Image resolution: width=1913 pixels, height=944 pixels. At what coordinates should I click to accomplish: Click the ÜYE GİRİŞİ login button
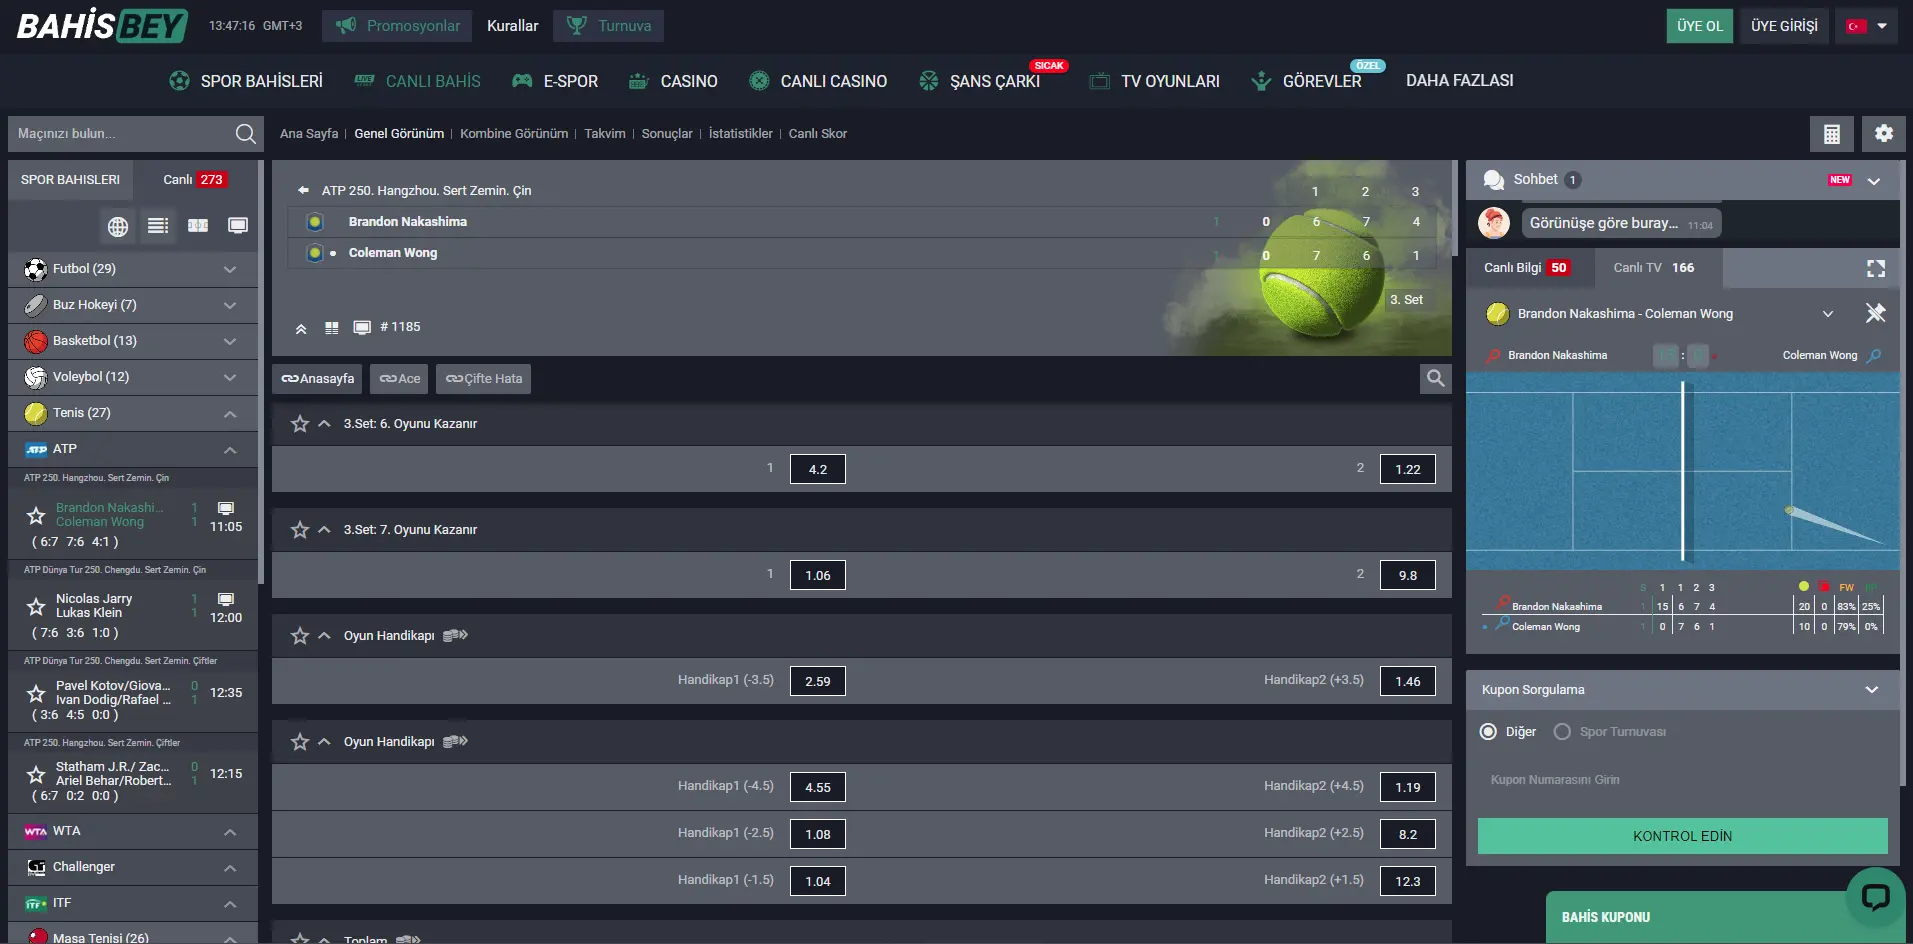click(x=1784, y=26)
